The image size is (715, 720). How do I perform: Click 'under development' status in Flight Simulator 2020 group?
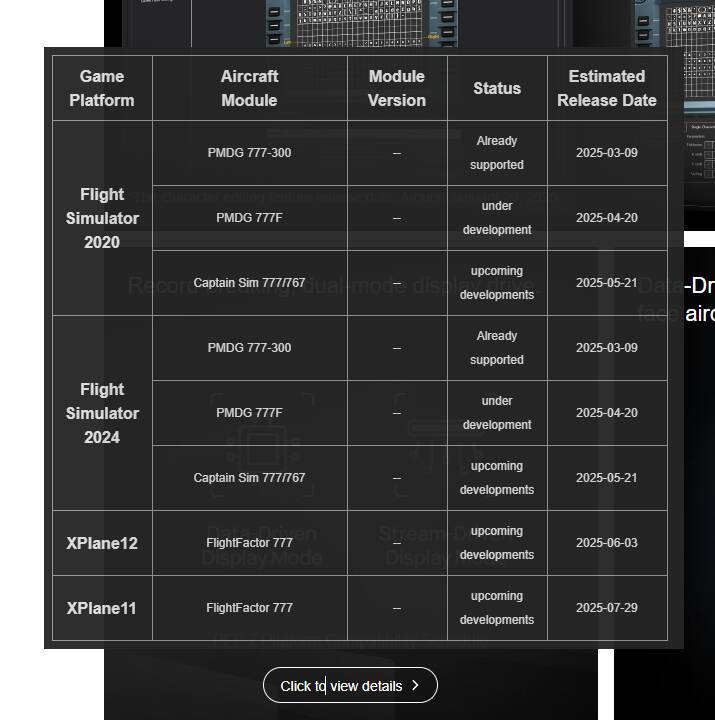(497, 218)
